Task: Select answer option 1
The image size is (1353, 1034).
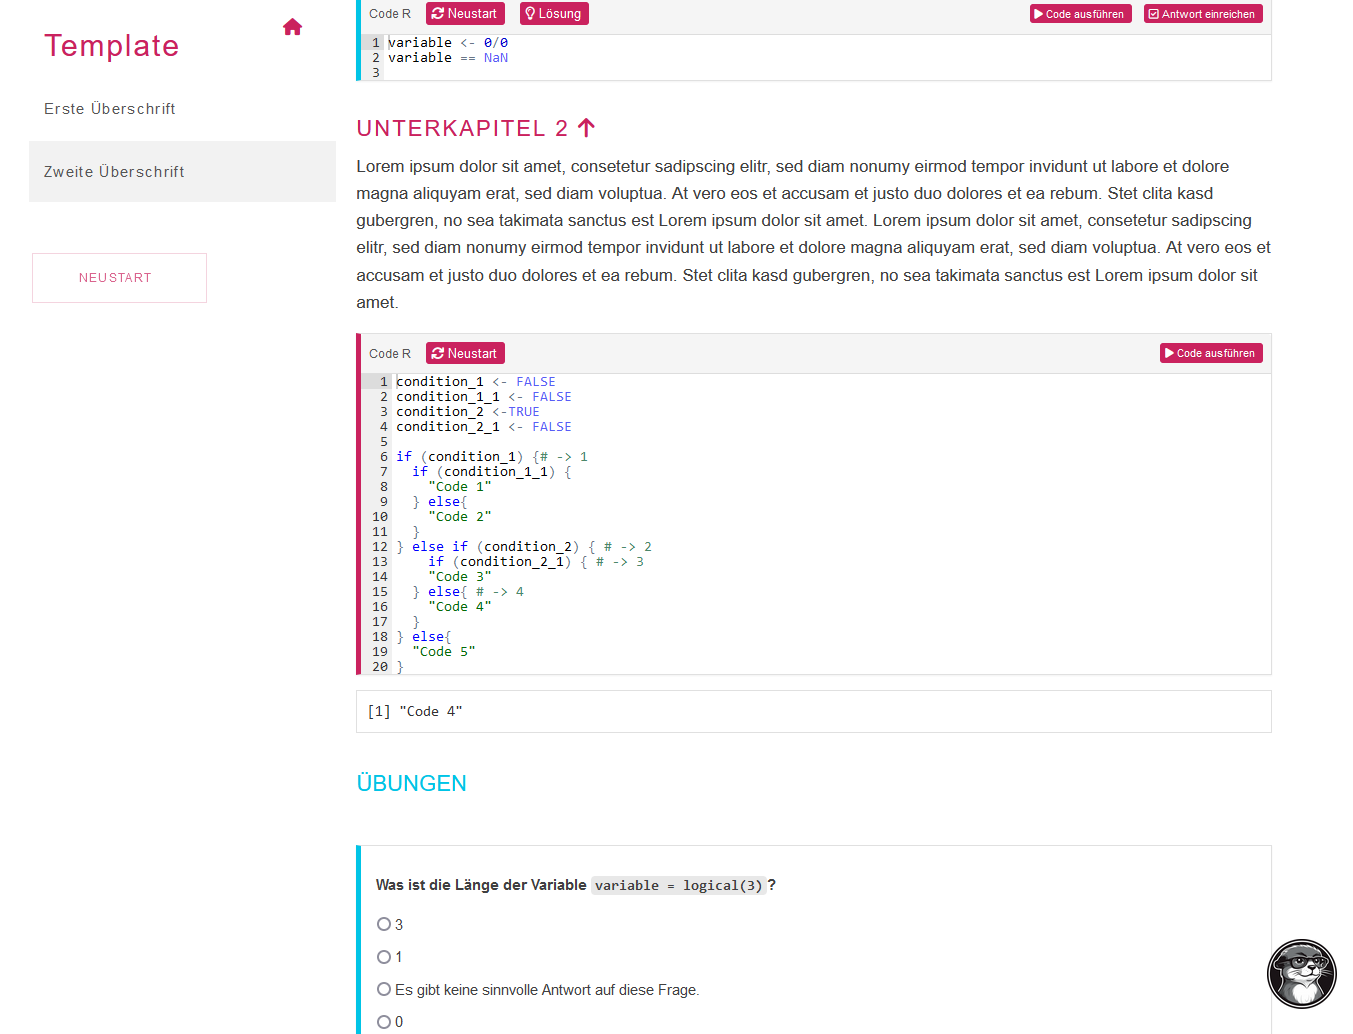Action: click(x=384, y=957)
